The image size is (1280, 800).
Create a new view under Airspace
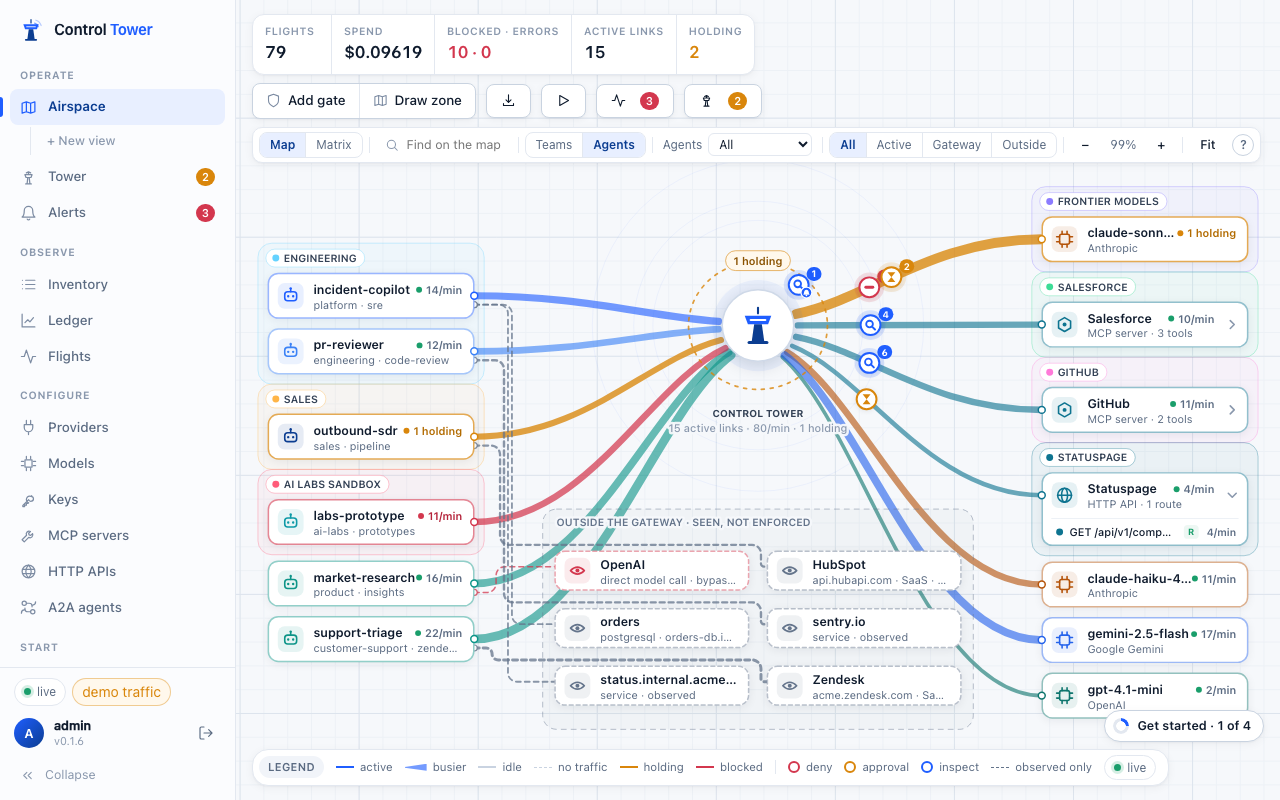click(81, 141)
